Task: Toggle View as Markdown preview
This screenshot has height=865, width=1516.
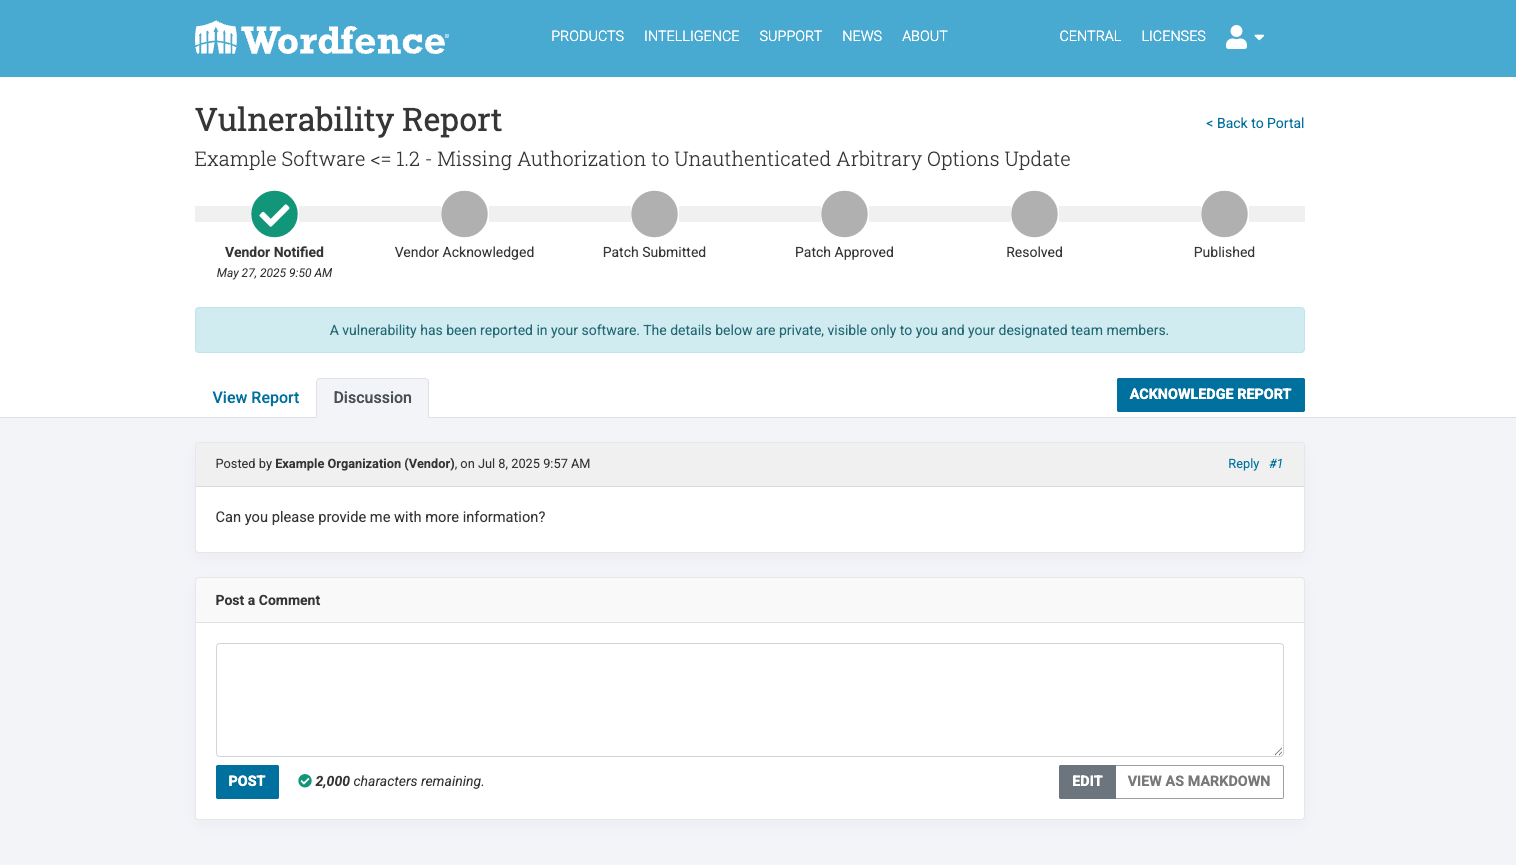Action: click(x=1198, y=782)
